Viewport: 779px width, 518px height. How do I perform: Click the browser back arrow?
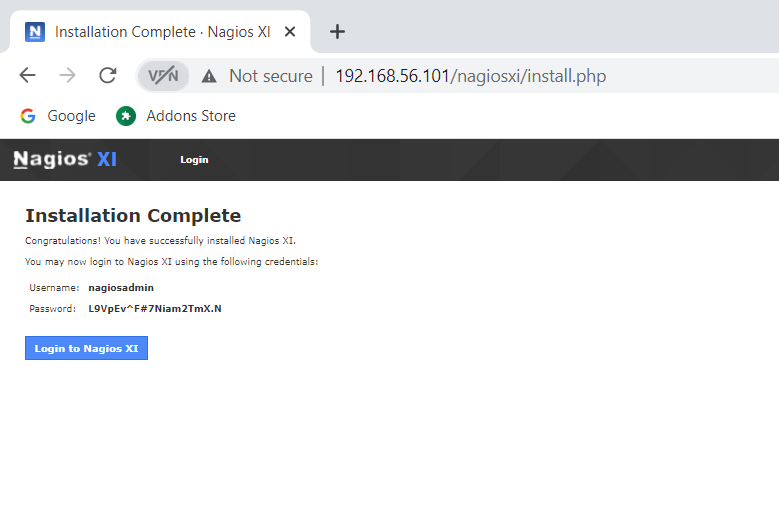click(x=27, y=75)
